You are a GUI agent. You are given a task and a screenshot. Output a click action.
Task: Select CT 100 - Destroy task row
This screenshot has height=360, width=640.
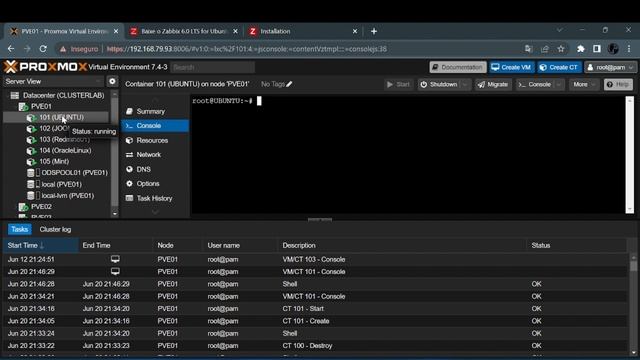[x=316, y=346]
